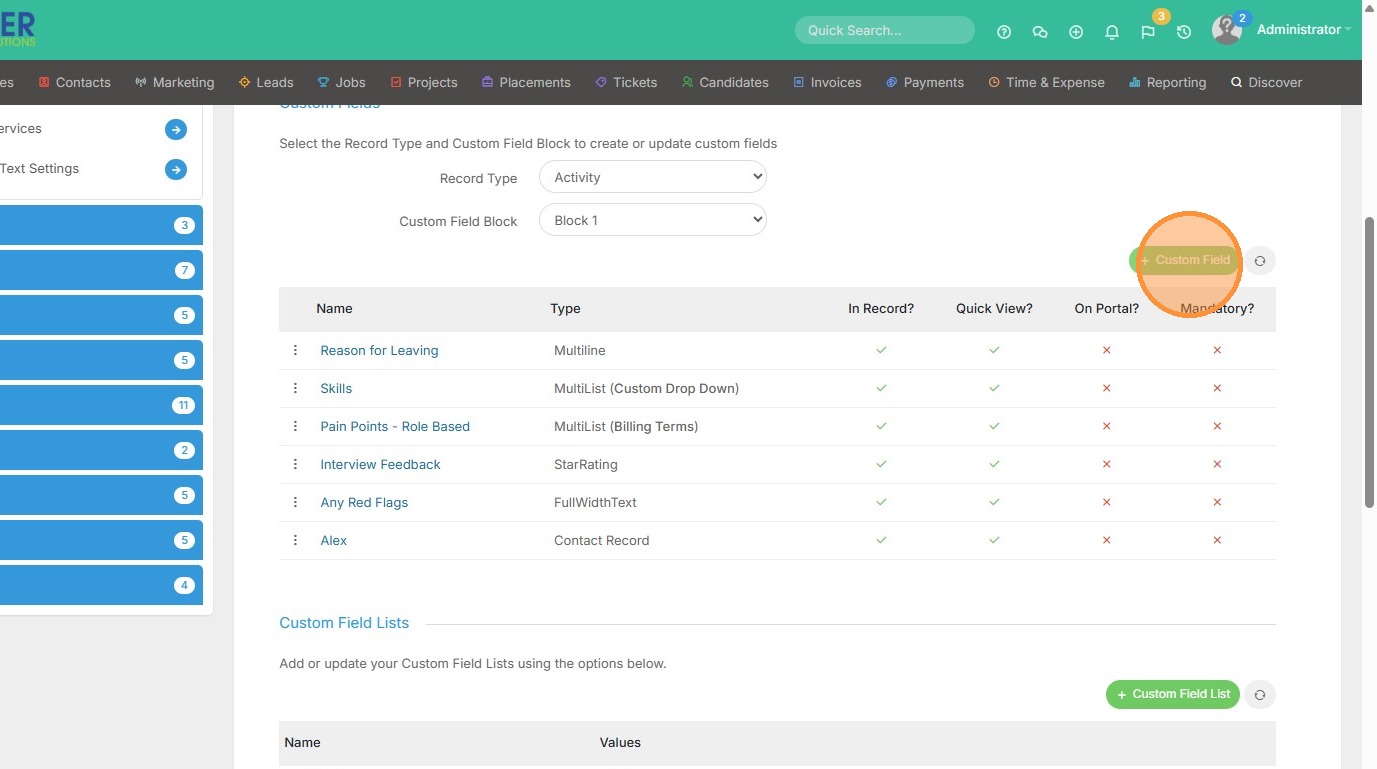
Task: Open the flag icon with badge 3
Action: coord(1148,32)
